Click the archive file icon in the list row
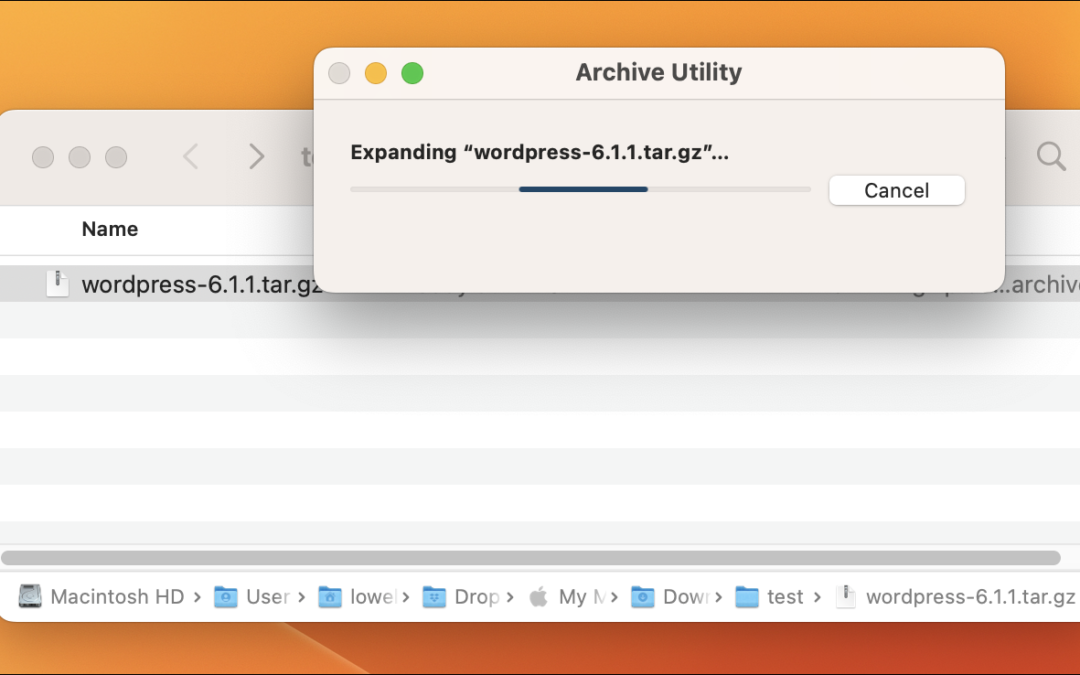Viewport: 1080px width, 675px height. (57, 283)
